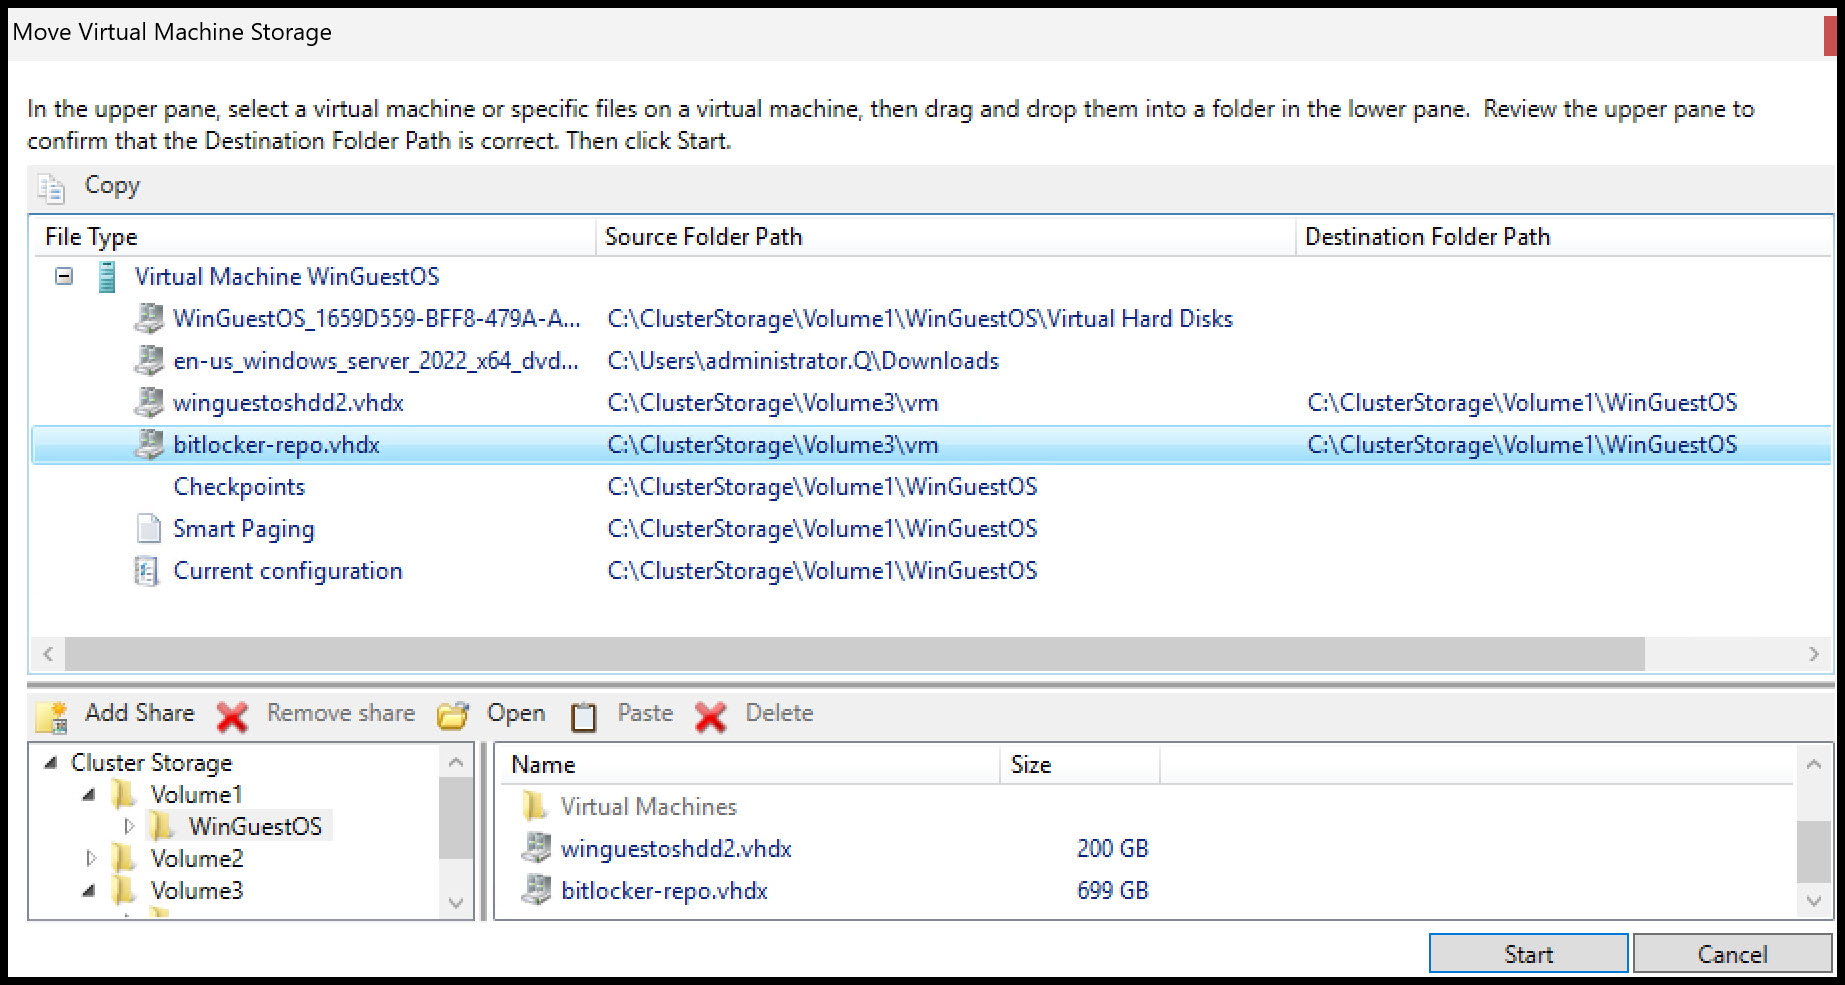Viewport: 1845px width, 985px height.
Task: Click Remove share in the toolbar
Action: pyautogui.click(x=341, y=713)
